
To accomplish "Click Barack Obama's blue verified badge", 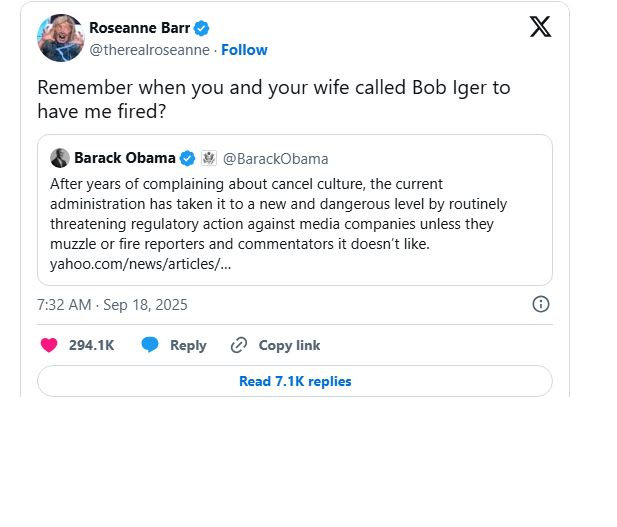I will (187, 158).
